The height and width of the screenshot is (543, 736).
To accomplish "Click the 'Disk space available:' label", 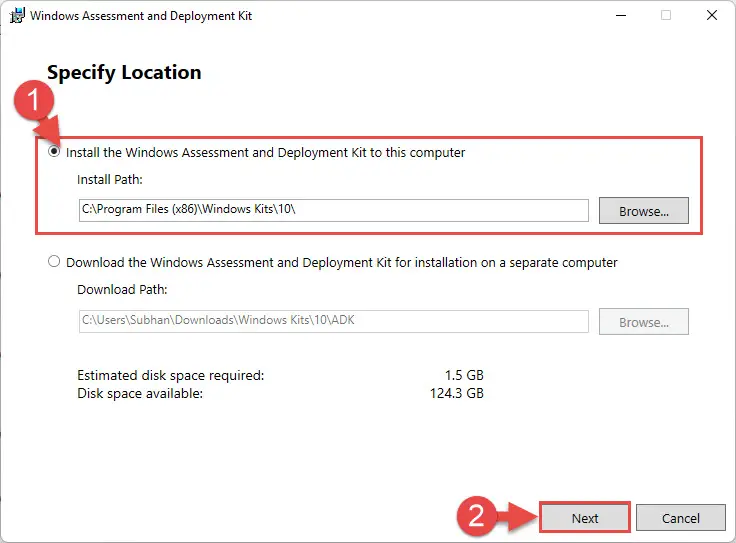I will click(x=140, y=393).
